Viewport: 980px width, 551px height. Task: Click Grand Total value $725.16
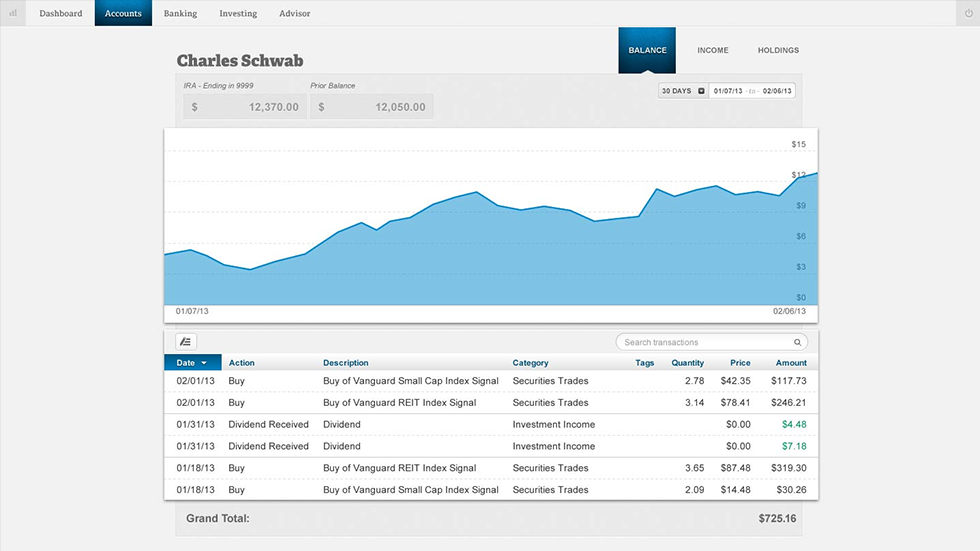[778, 519]
